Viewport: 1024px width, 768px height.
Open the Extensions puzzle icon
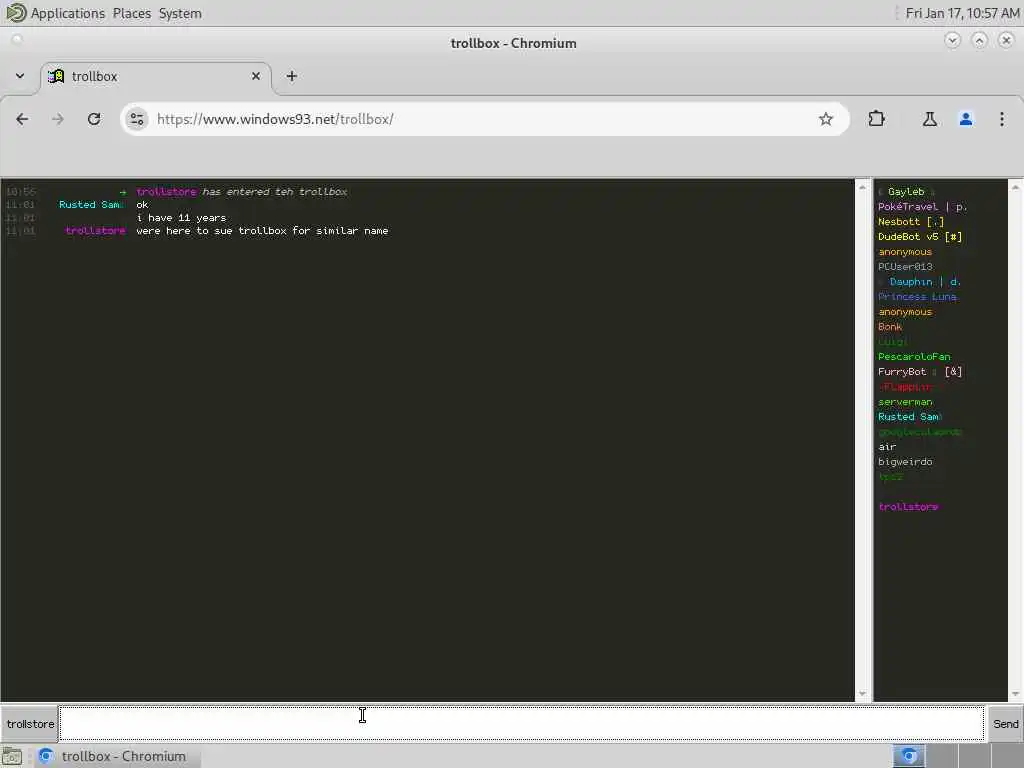[x=876, y=119]
